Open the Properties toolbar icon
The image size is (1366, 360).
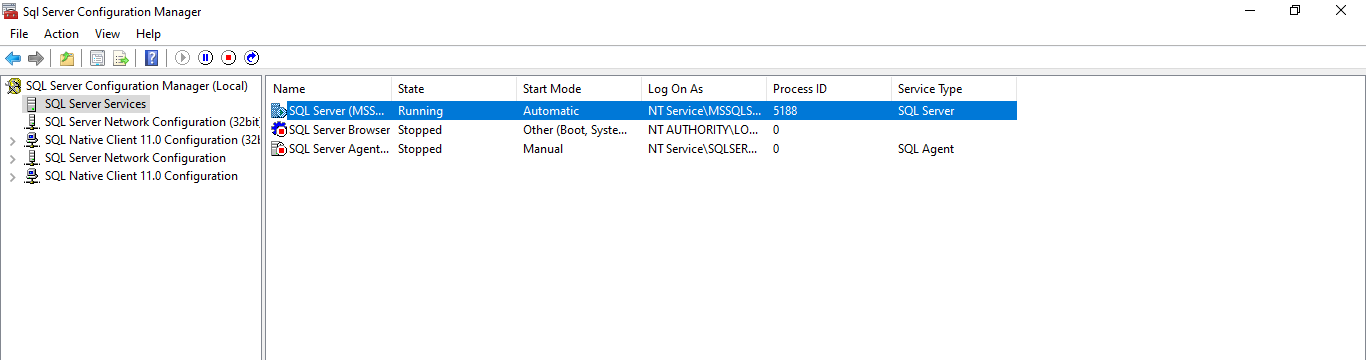[97, 58]
